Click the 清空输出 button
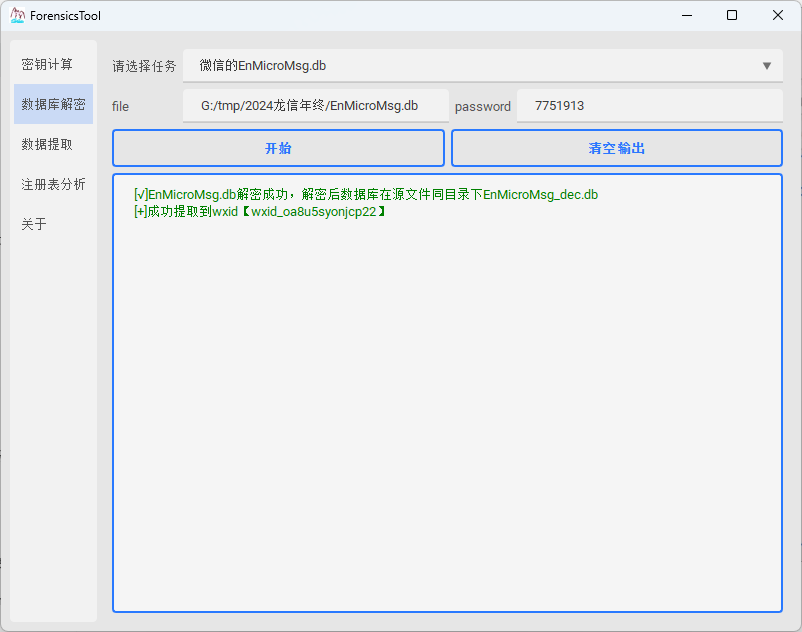The image size is (802, 632). [616, 148]
